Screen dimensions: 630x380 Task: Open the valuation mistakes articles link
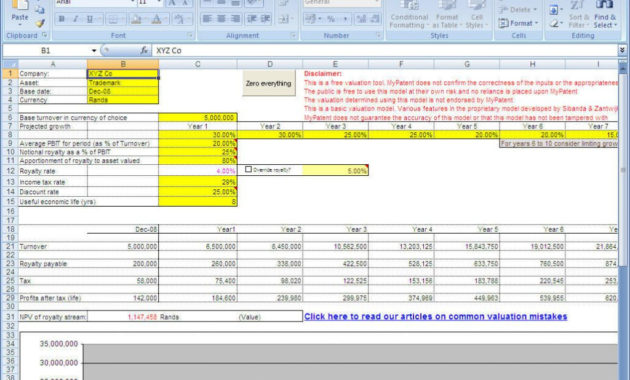coord(436,317)
